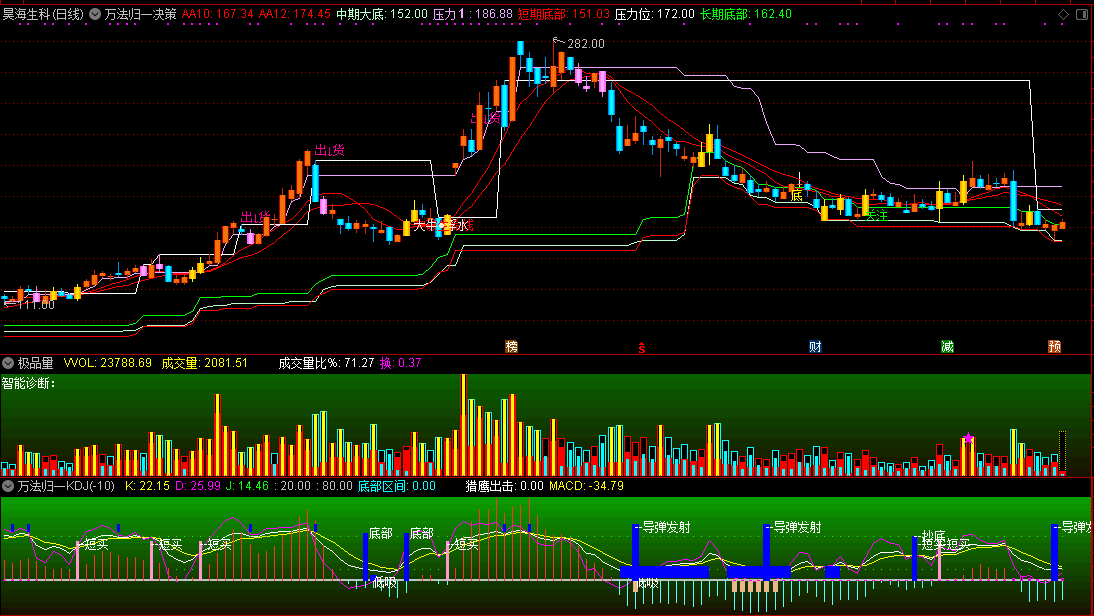Click the 长期底部: 162.40 readout
The image size is (1094, 616).
746,14
